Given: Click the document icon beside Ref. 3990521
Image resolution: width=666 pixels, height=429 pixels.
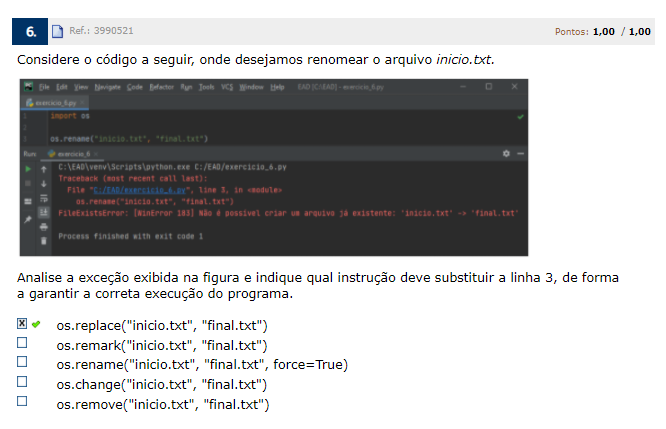Looking at the screenshot, I should pyautogui.click(x=57, y=31).
